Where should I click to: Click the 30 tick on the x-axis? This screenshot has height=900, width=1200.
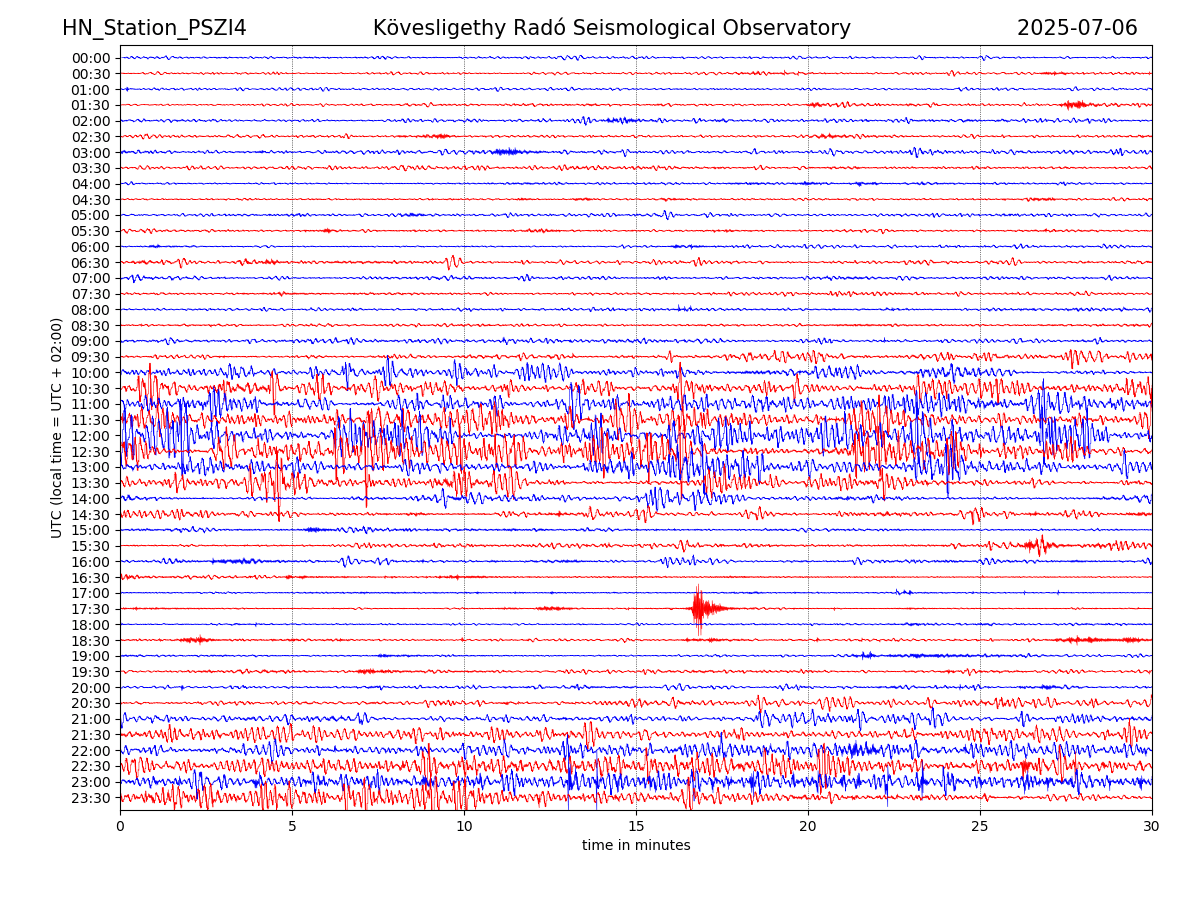pos(1152,825)
